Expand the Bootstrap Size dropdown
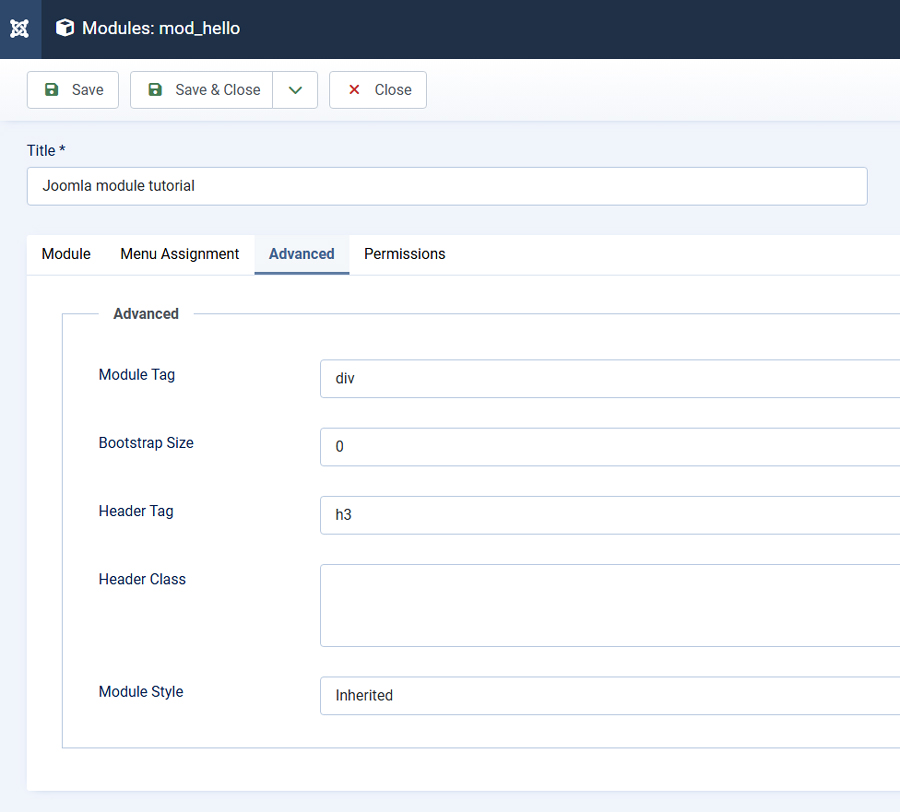Viewport: 900px width, 812px height. pyautogui.click(x=610, y=447)
